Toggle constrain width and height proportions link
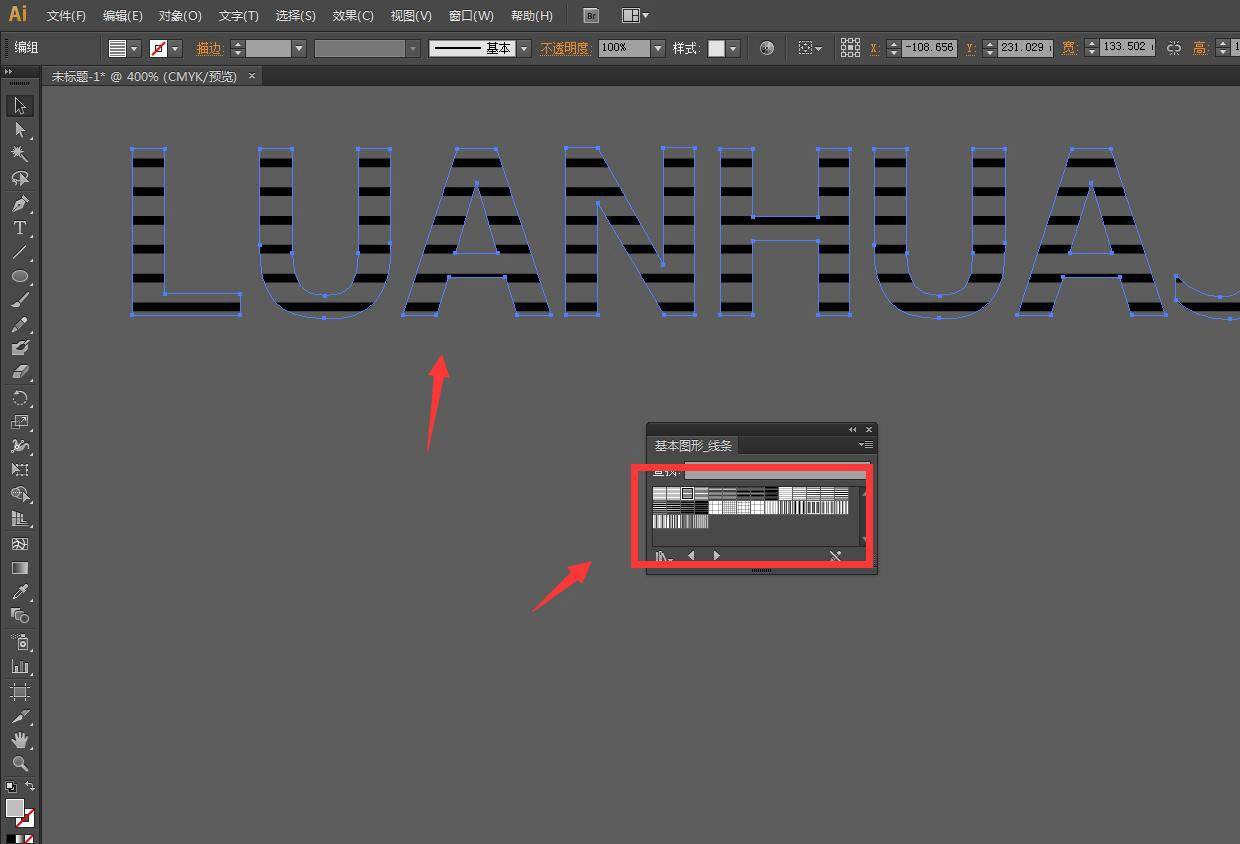 (1174, 48)
